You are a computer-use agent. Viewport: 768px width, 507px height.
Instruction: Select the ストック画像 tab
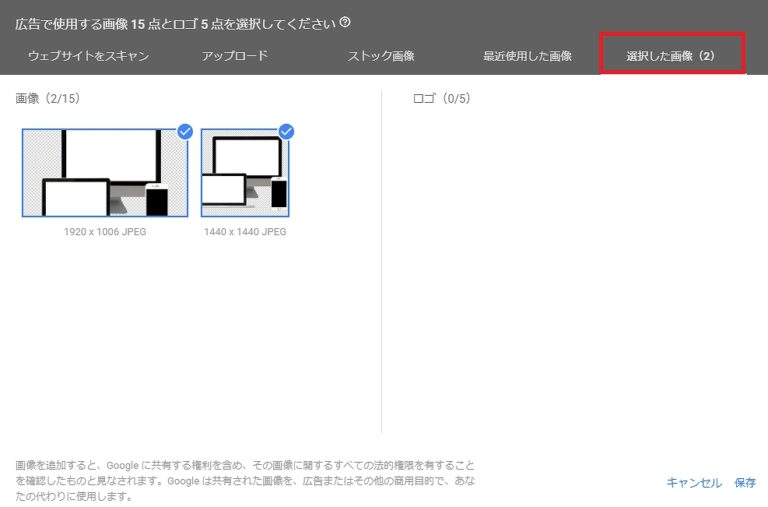(x=380, y=56)
